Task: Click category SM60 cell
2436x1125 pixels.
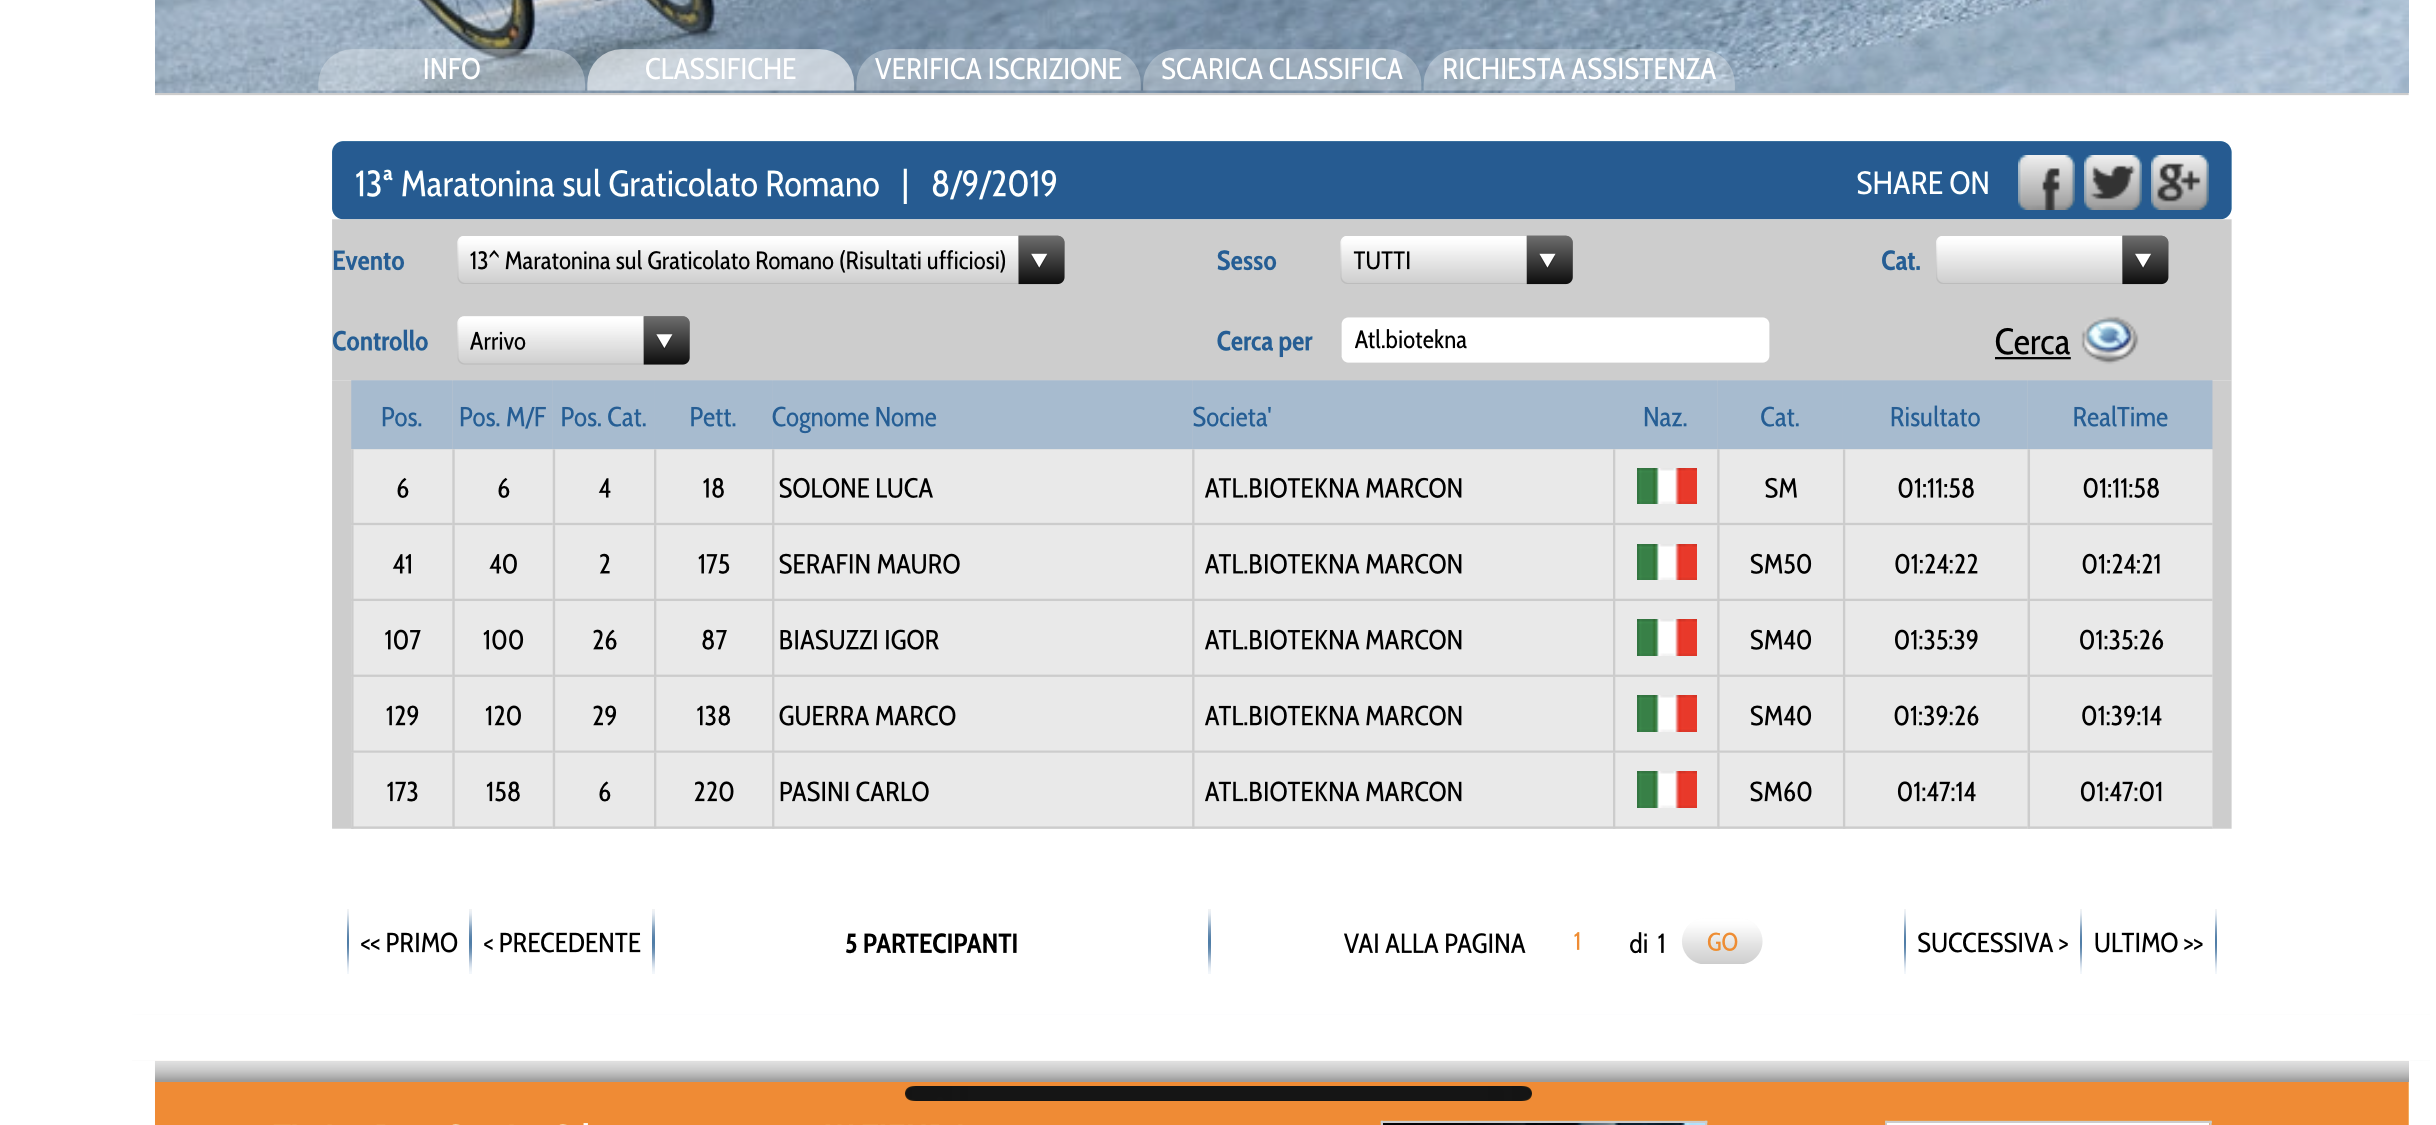Action: pos(1780,792)
